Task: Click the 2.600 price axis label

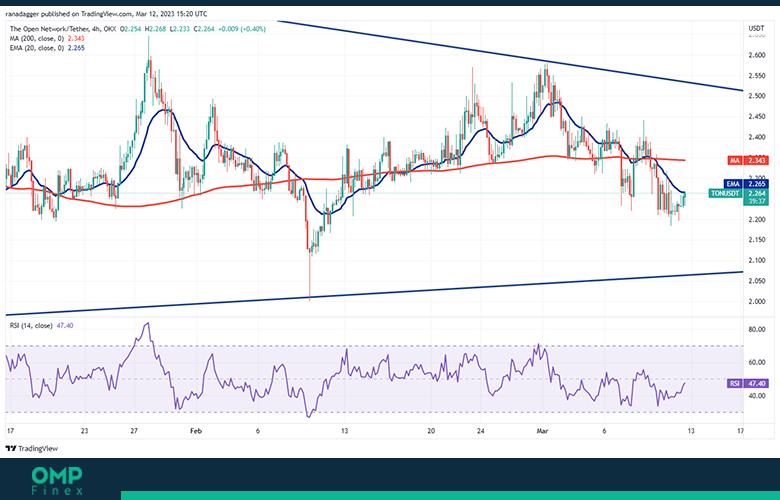Action: click(x=757, y=55)
